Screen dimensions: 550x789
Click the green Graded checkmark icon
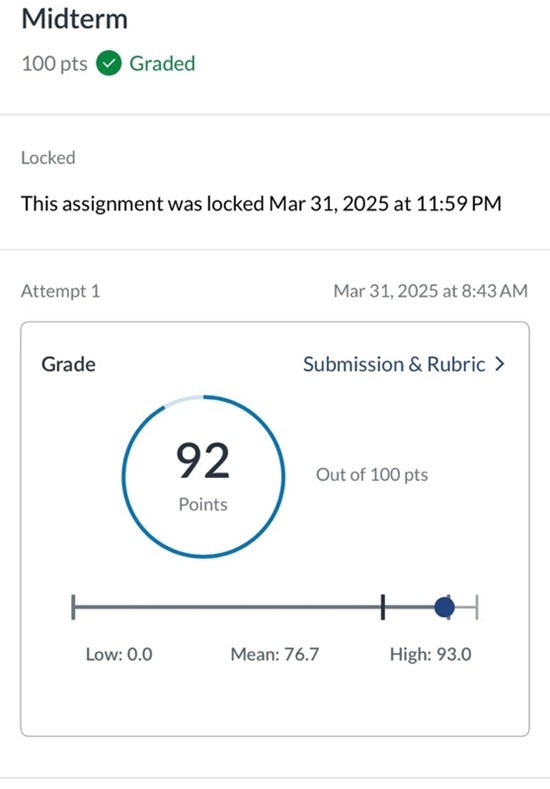(x=109, y=63)
